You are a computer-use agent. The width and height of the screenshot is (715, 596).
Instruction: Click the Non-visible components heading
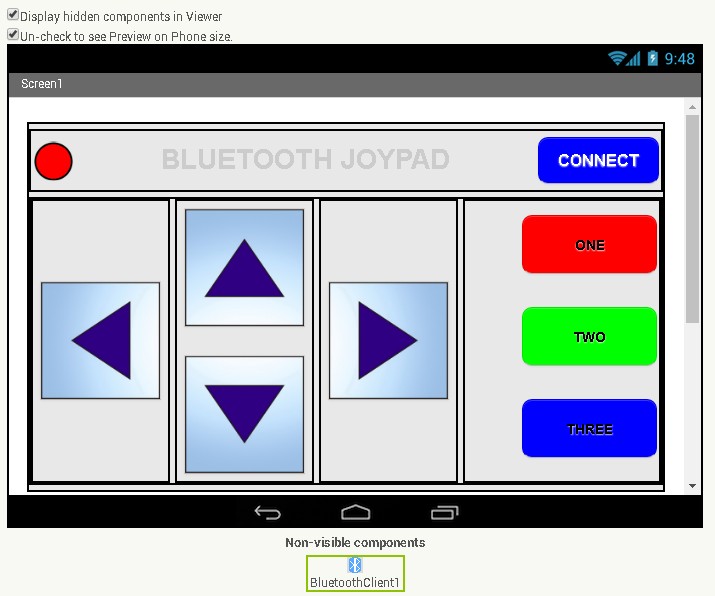pyautogui.click(x=355, y=542)
